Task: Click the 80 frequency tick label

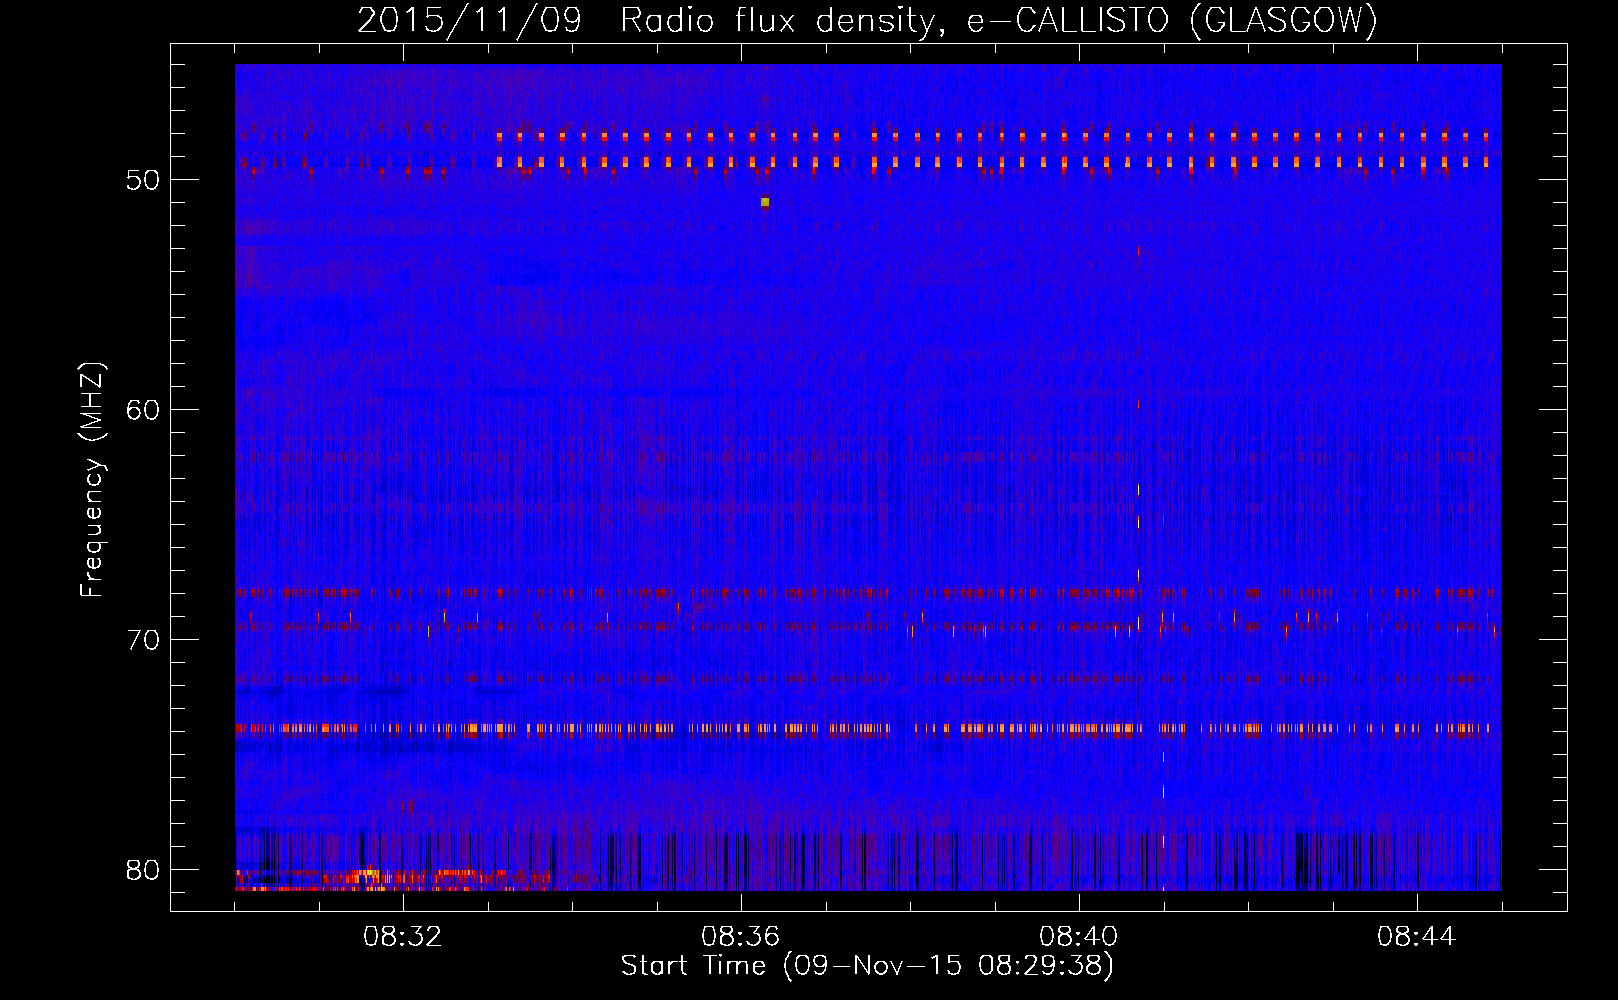Action: (143, 870)
